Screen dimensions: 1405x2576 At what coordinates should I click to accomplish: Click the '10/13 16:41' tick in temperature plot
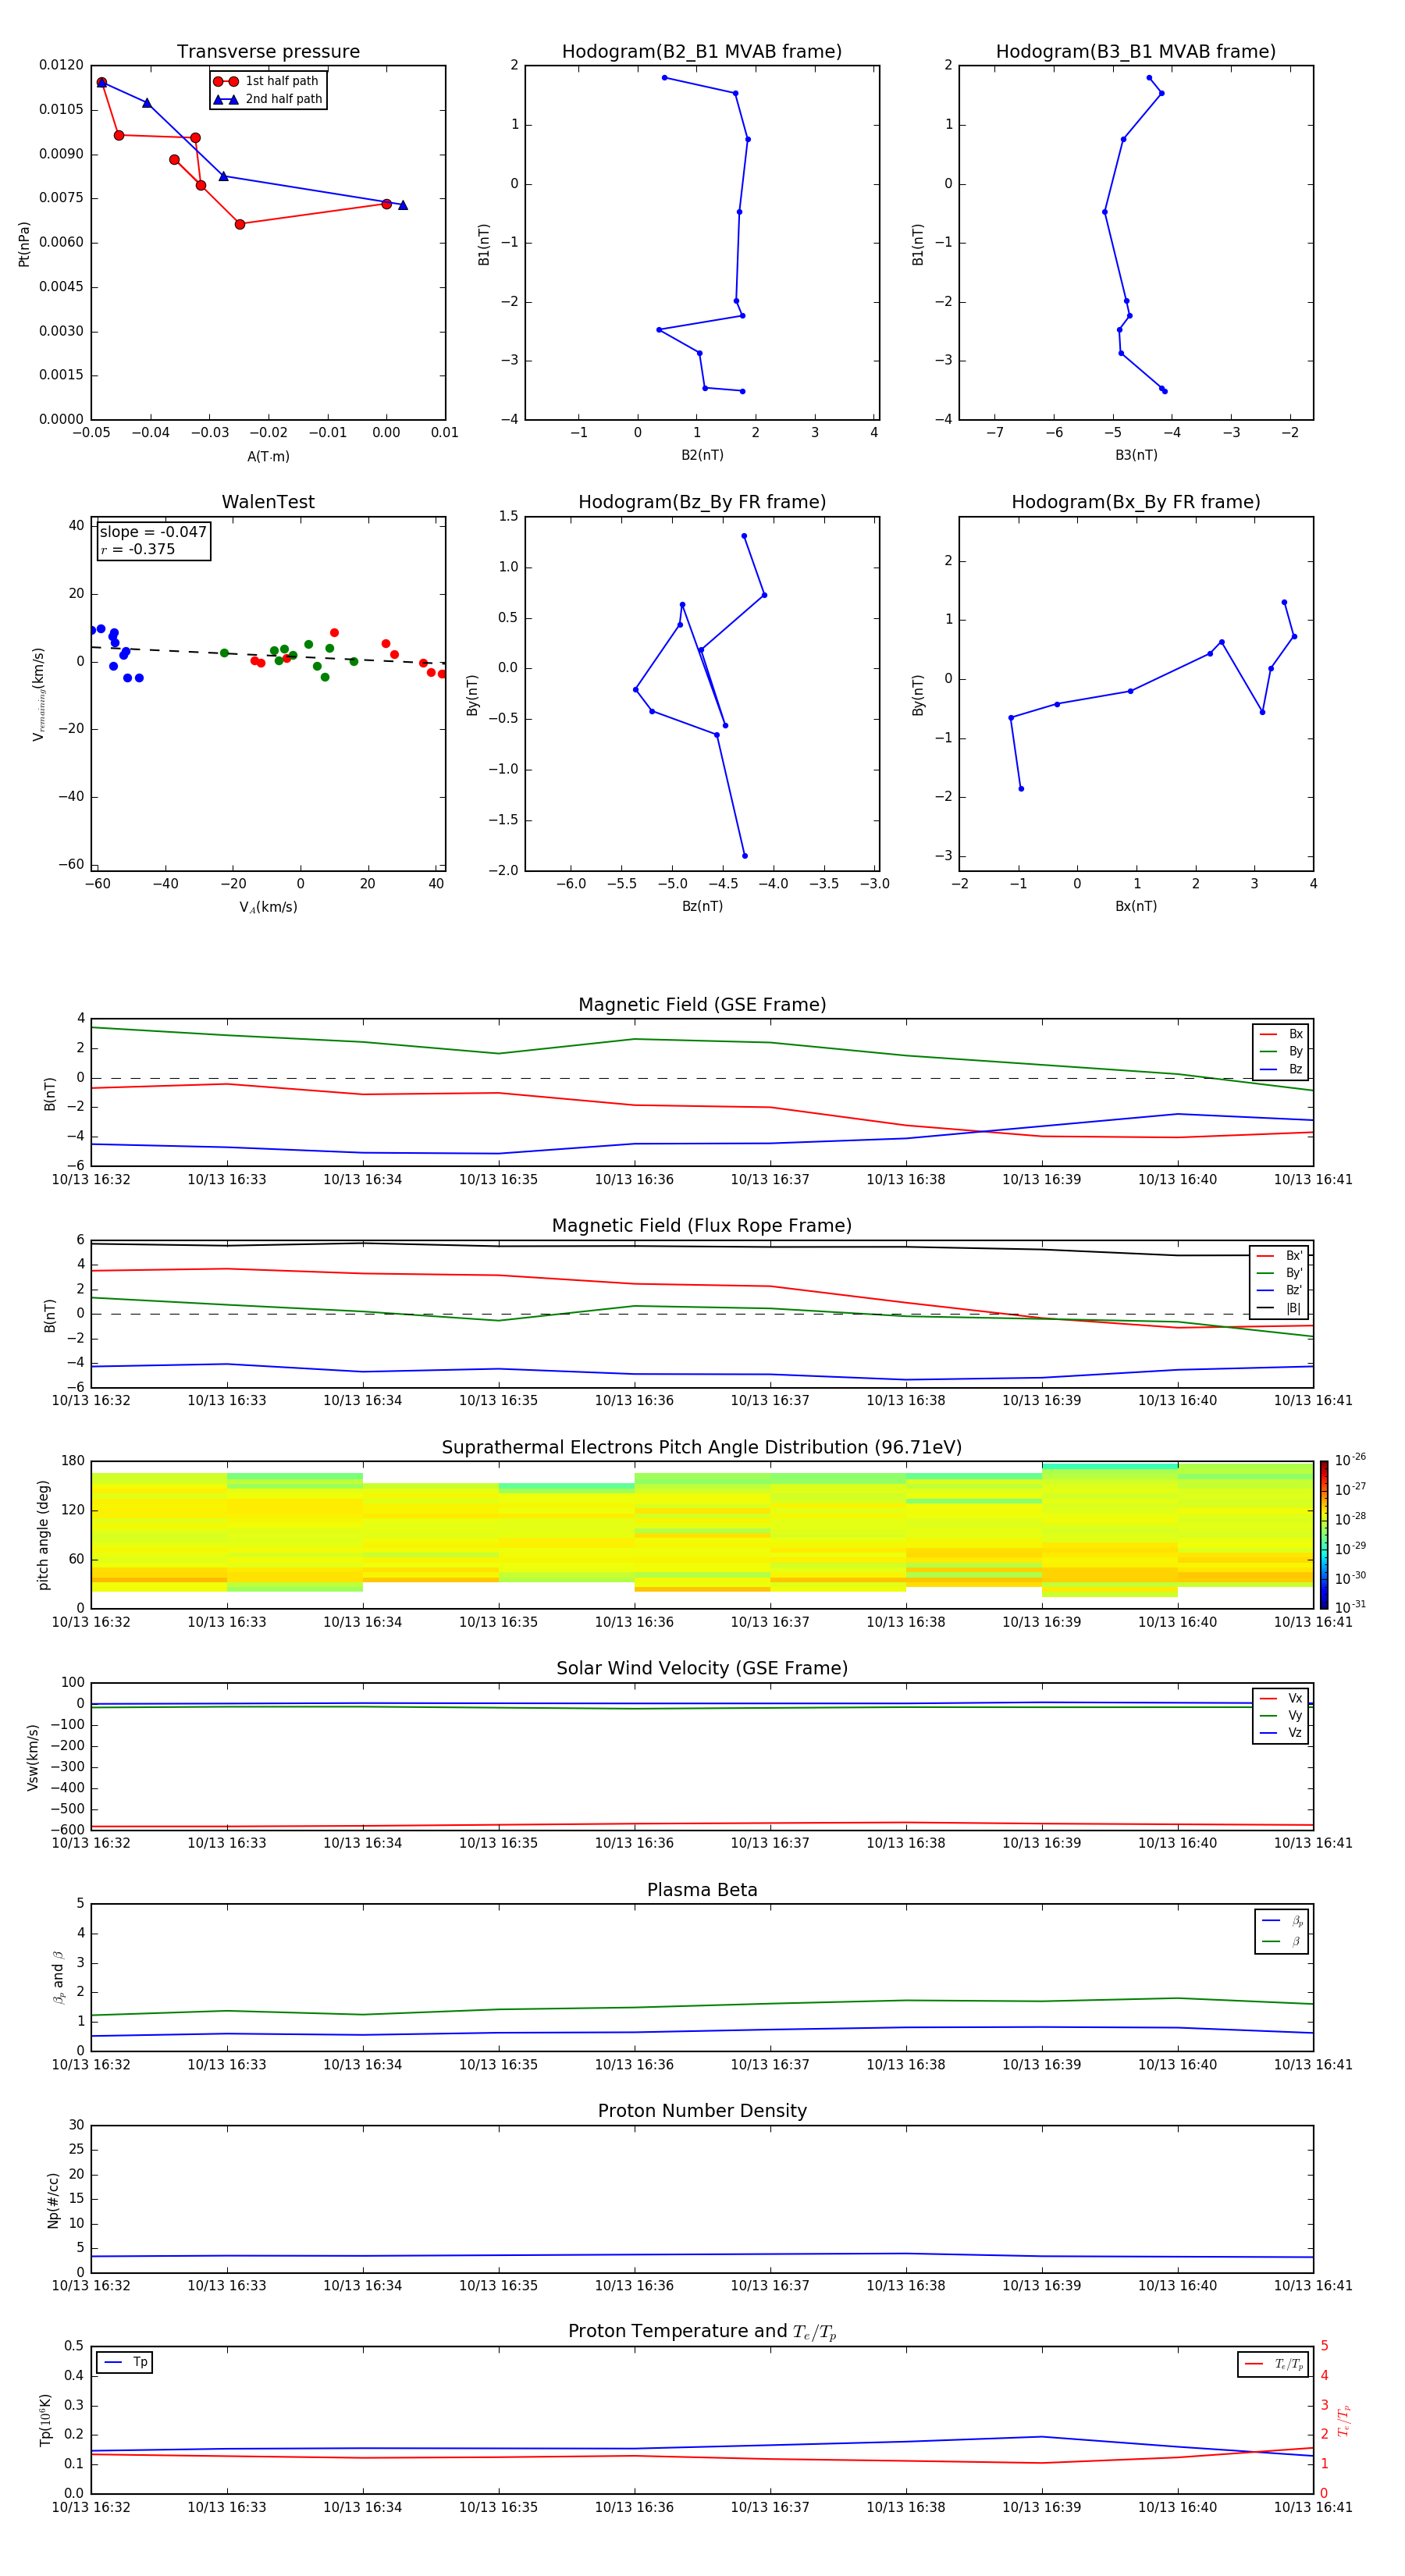[1312, 2507]
